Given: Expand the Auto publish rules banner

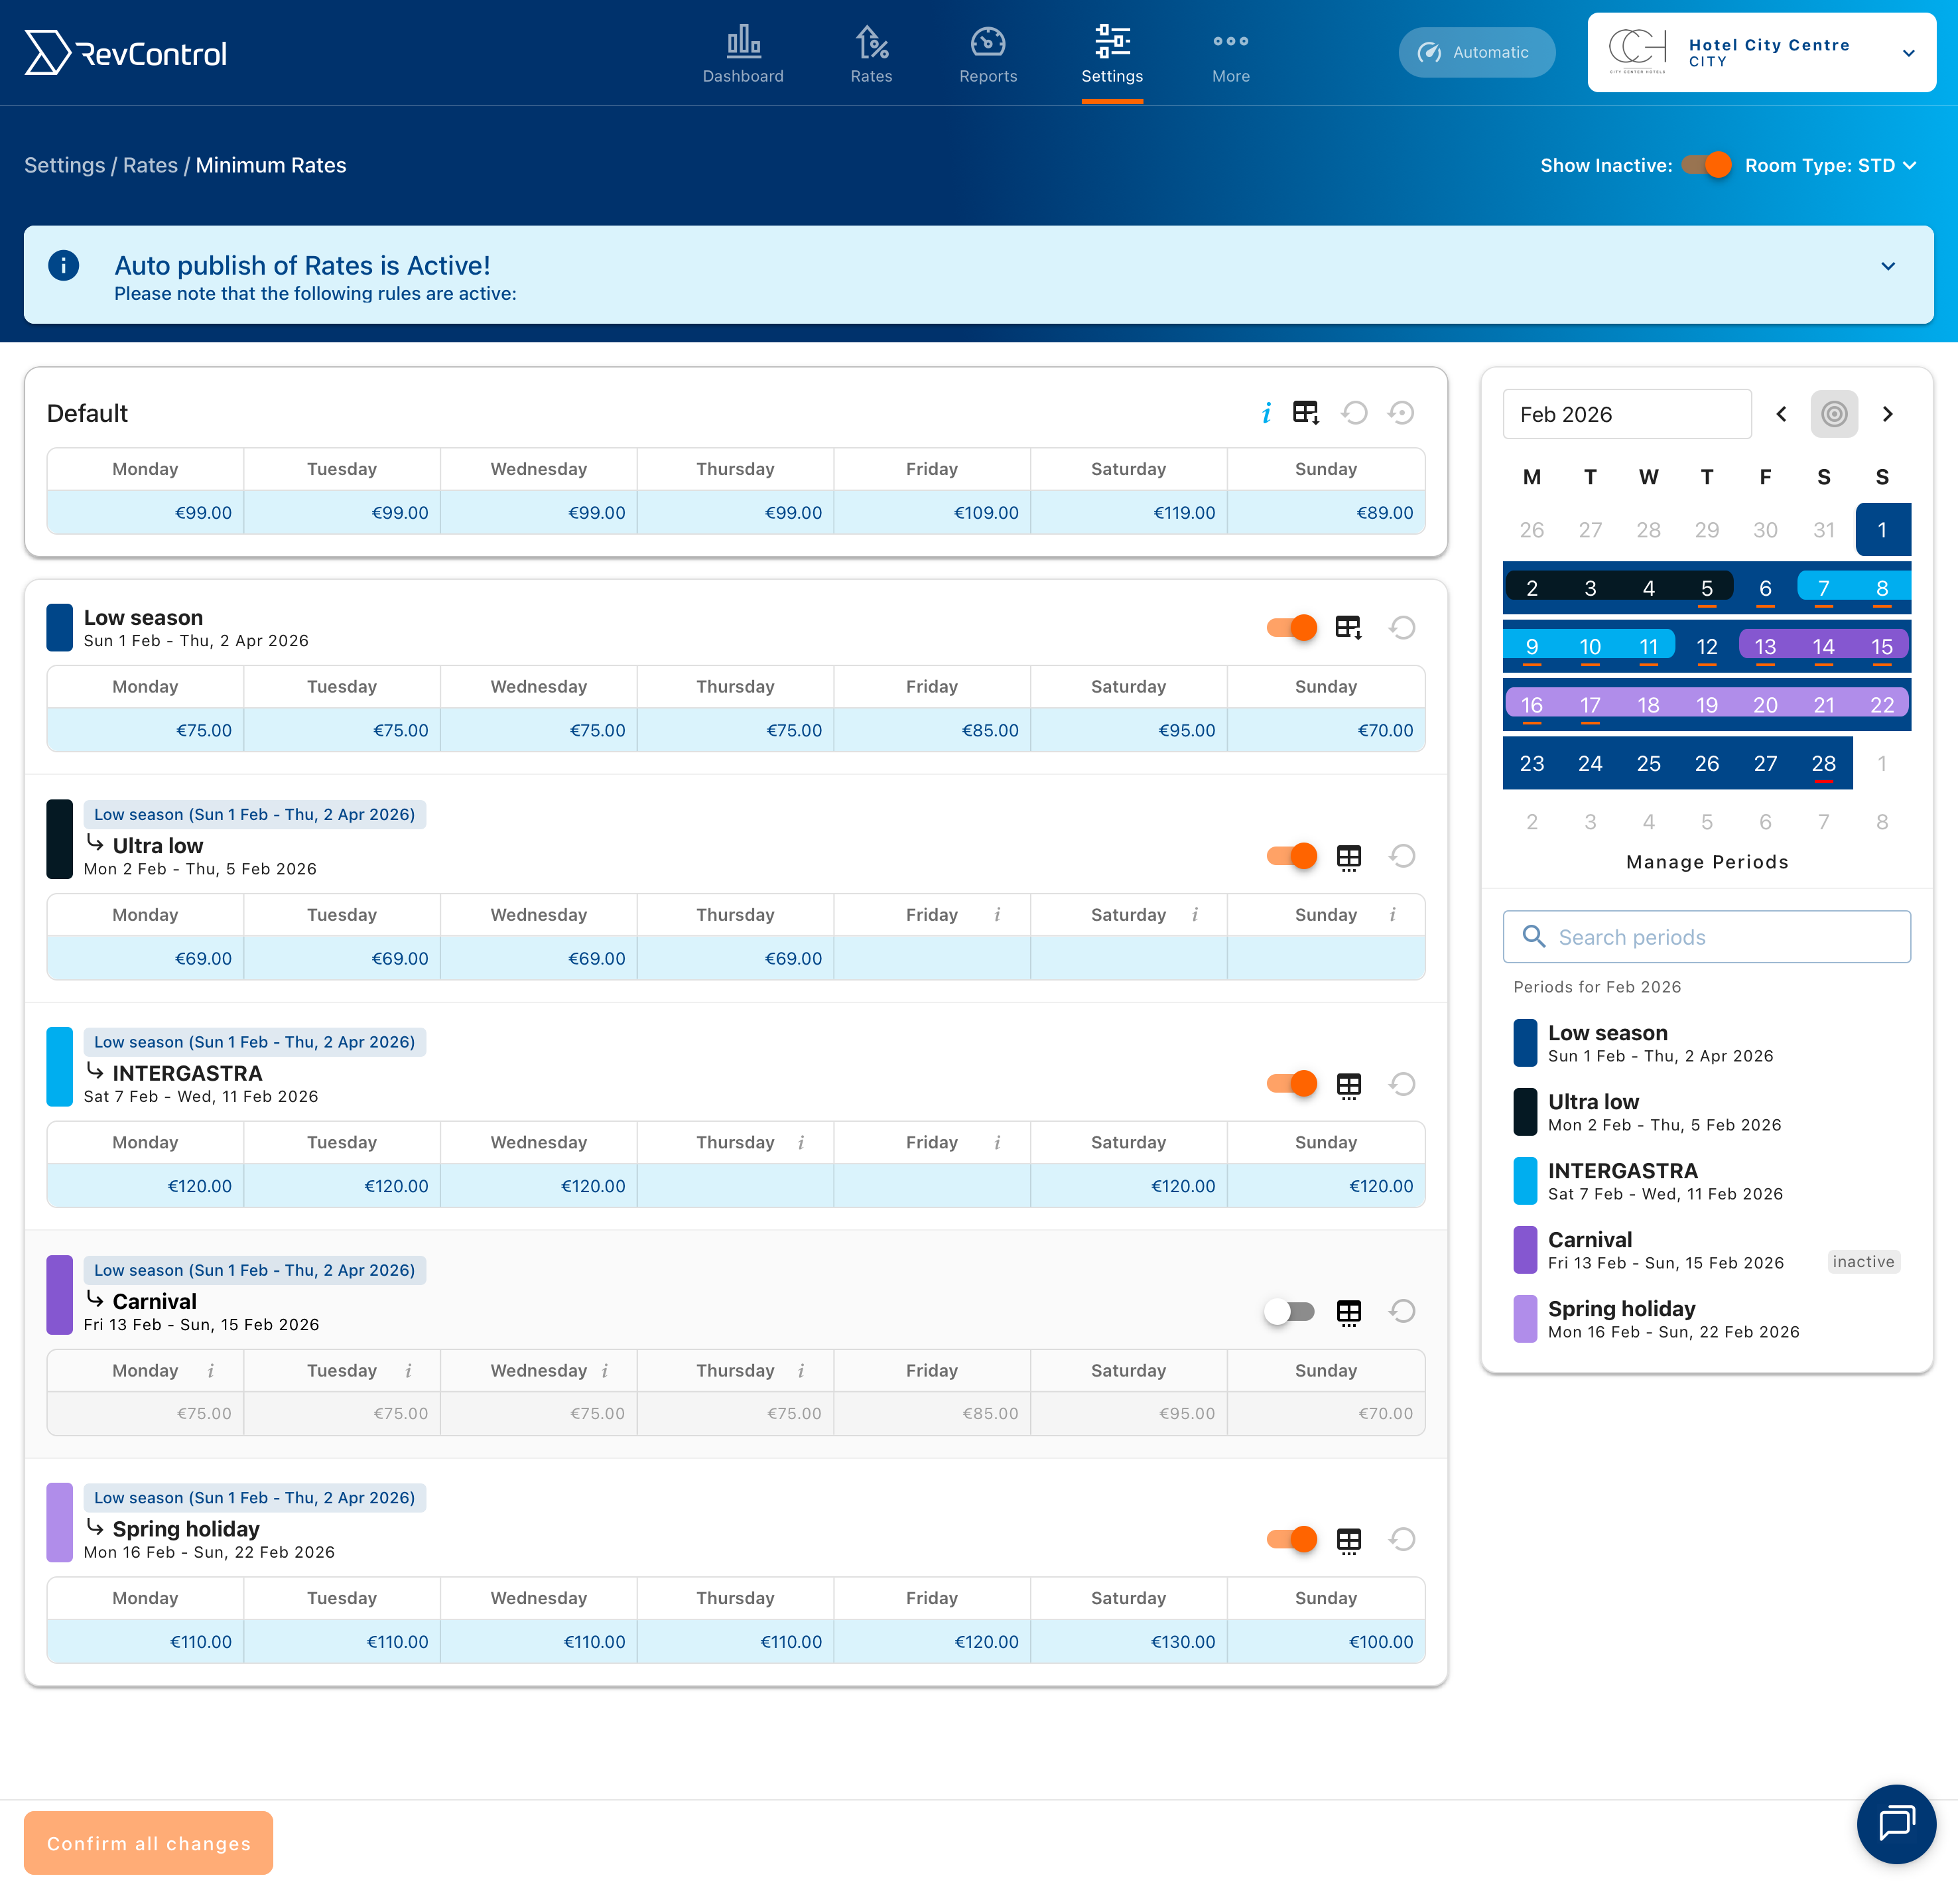Looking at the screenshot, I should 1887,266.
